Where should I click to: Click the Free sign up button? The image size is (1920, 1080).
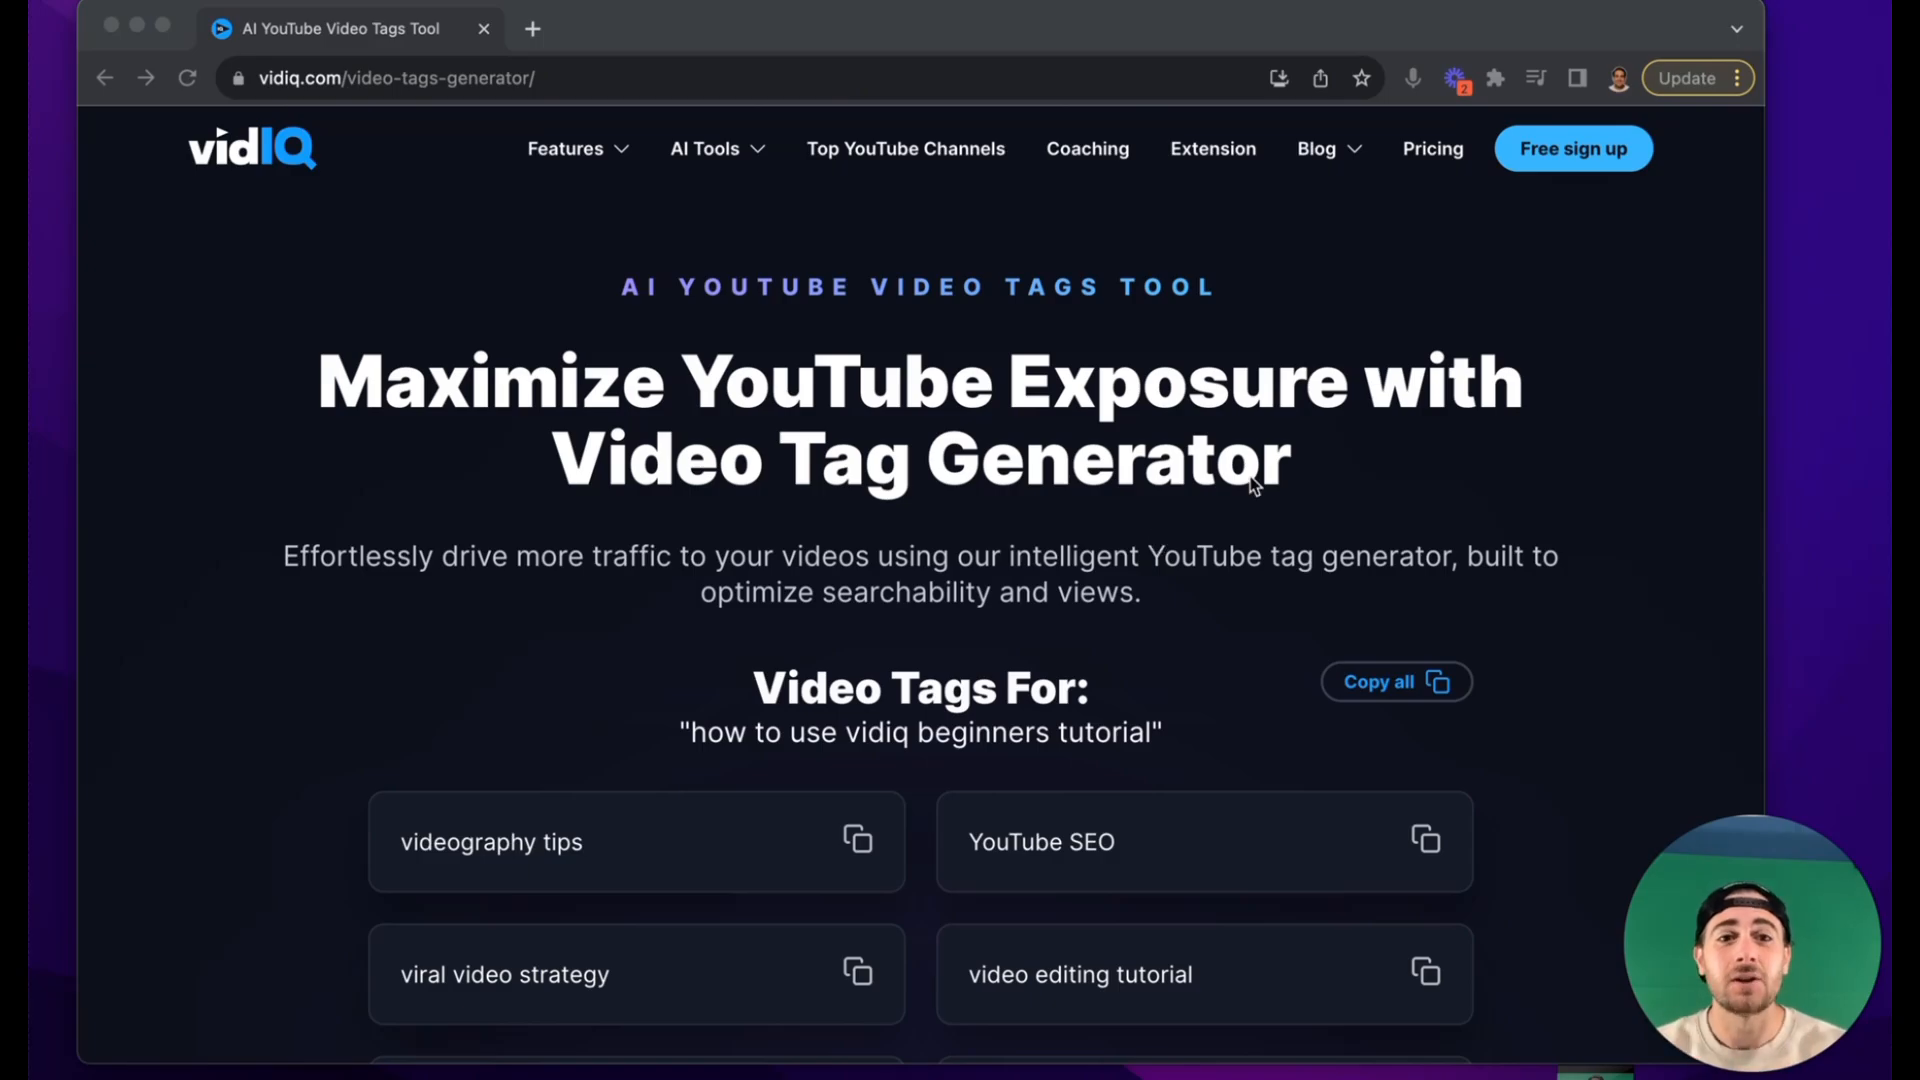(x=1573, y=148)
